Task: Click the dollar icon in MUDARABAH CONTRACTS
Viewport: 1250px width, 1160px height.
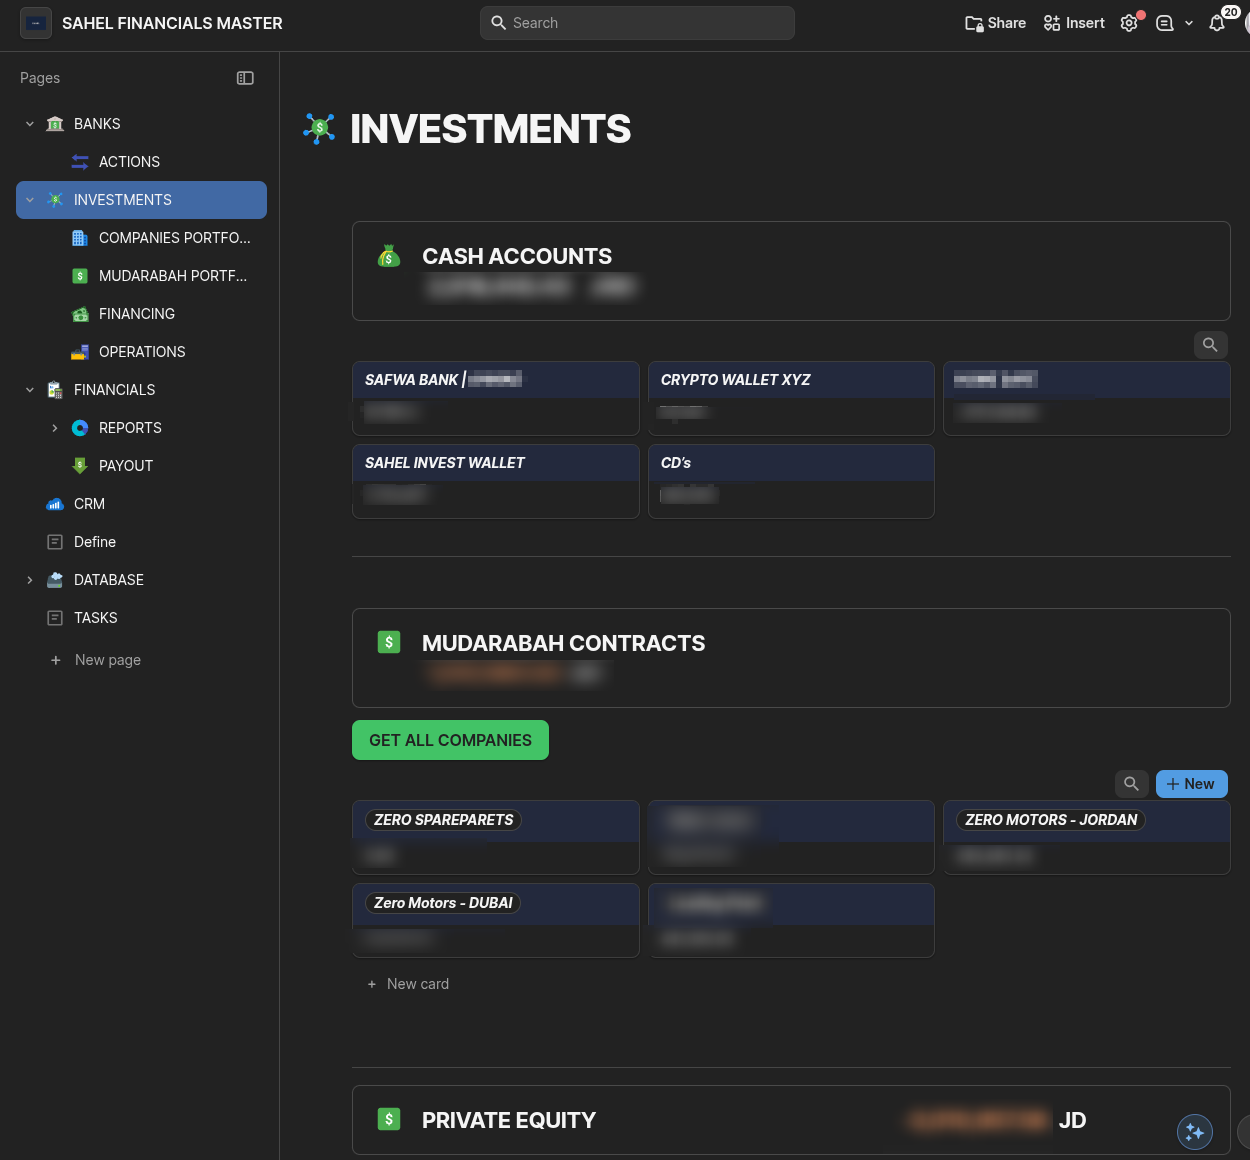Action: [x=389, y=642]
